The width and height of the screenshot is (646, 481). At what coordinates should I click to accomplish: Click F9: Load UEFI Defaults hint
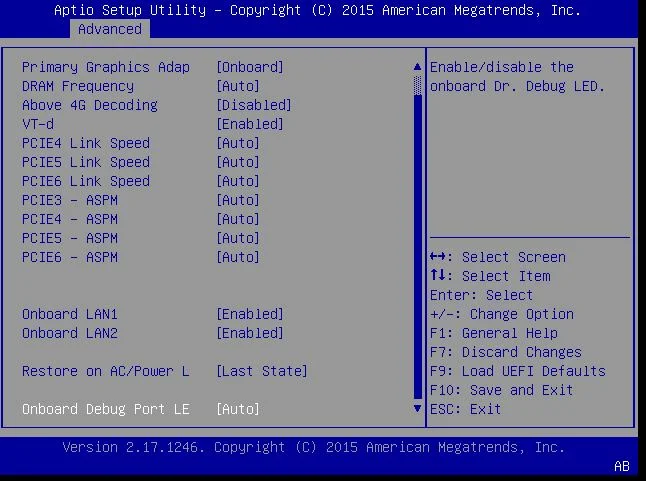pyautogui.click(x=518, y=371)
